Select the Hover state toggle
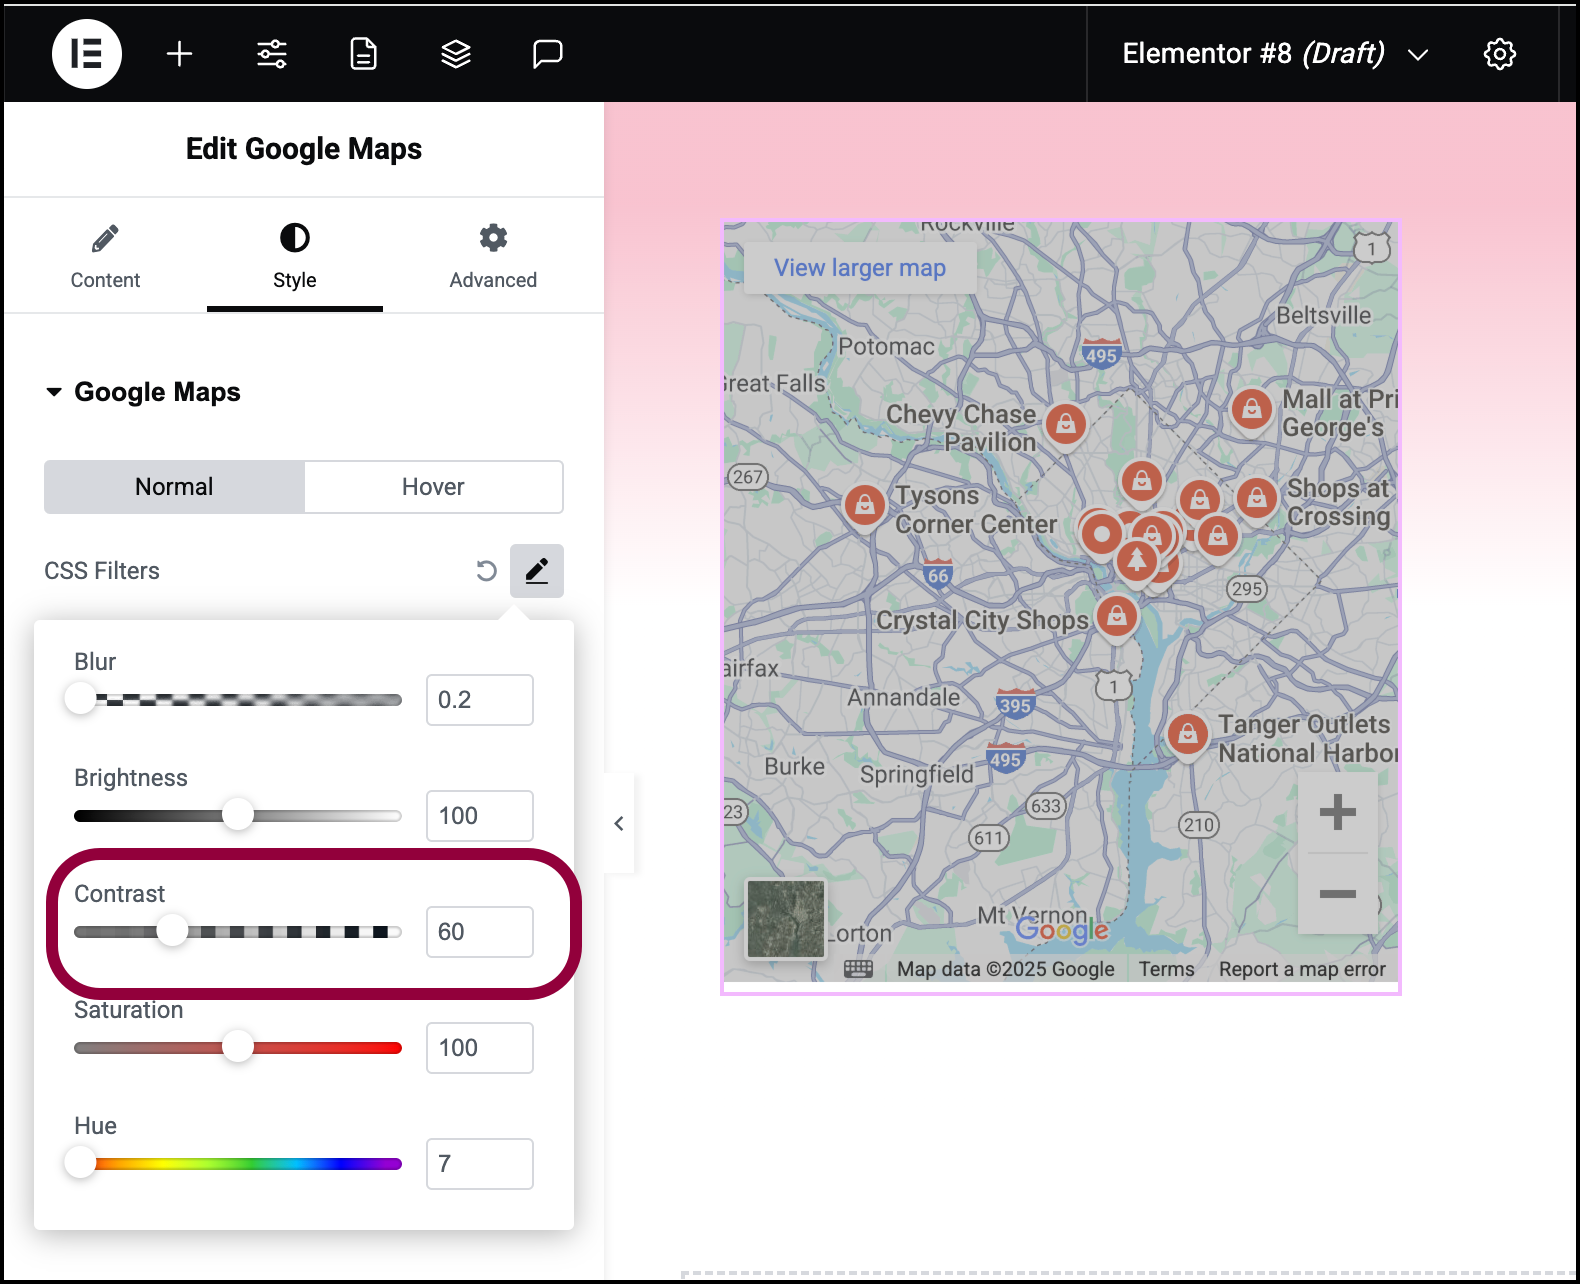Screen dimensions: 1580x1284 point(433,487)
